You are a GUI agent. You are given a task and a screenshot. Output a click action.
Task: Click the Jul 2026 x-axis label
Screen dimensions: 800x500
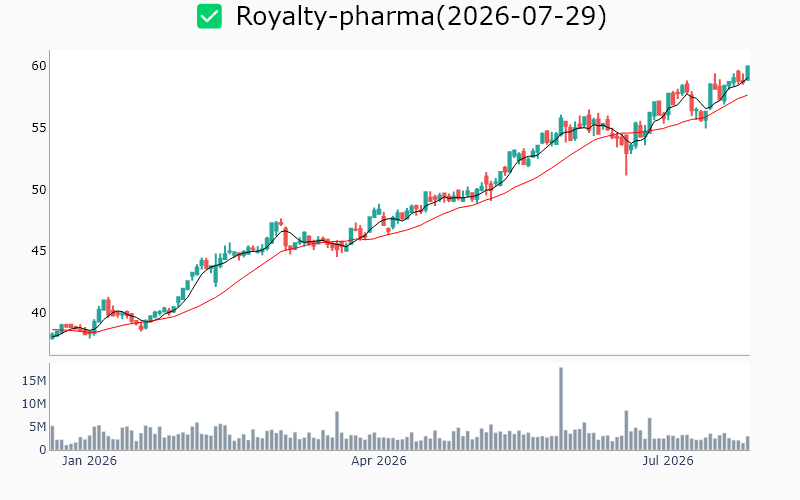[668, 461]
